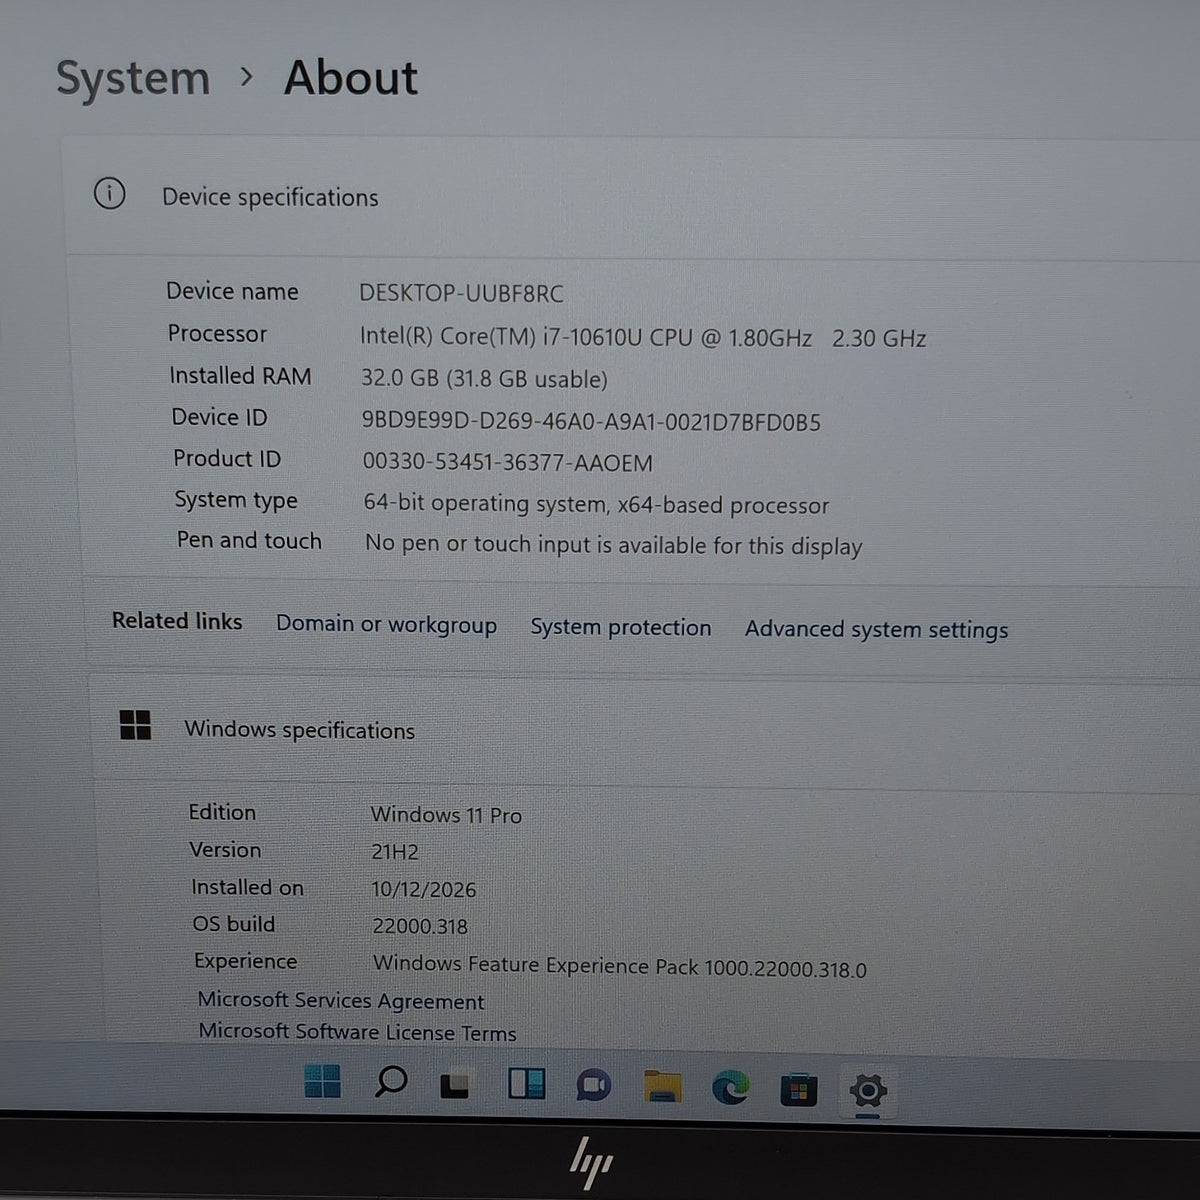The width and height of the screenshot is (1200, 1200).
Task: Go back to System breadcrumb
Action: point(133,78)
